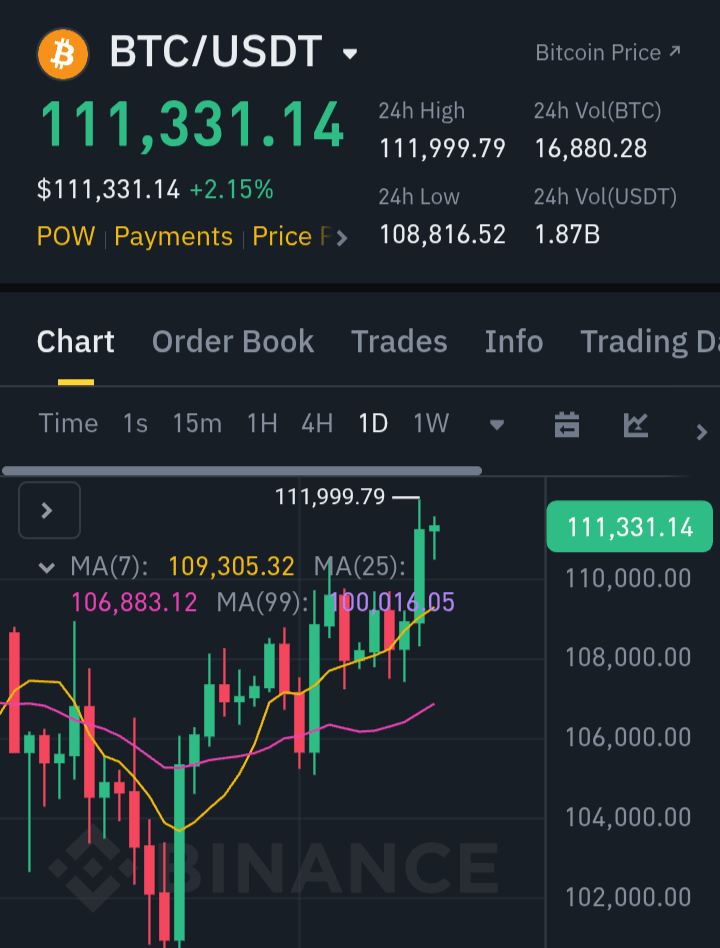Select the 4H interval

coord(317,423)
